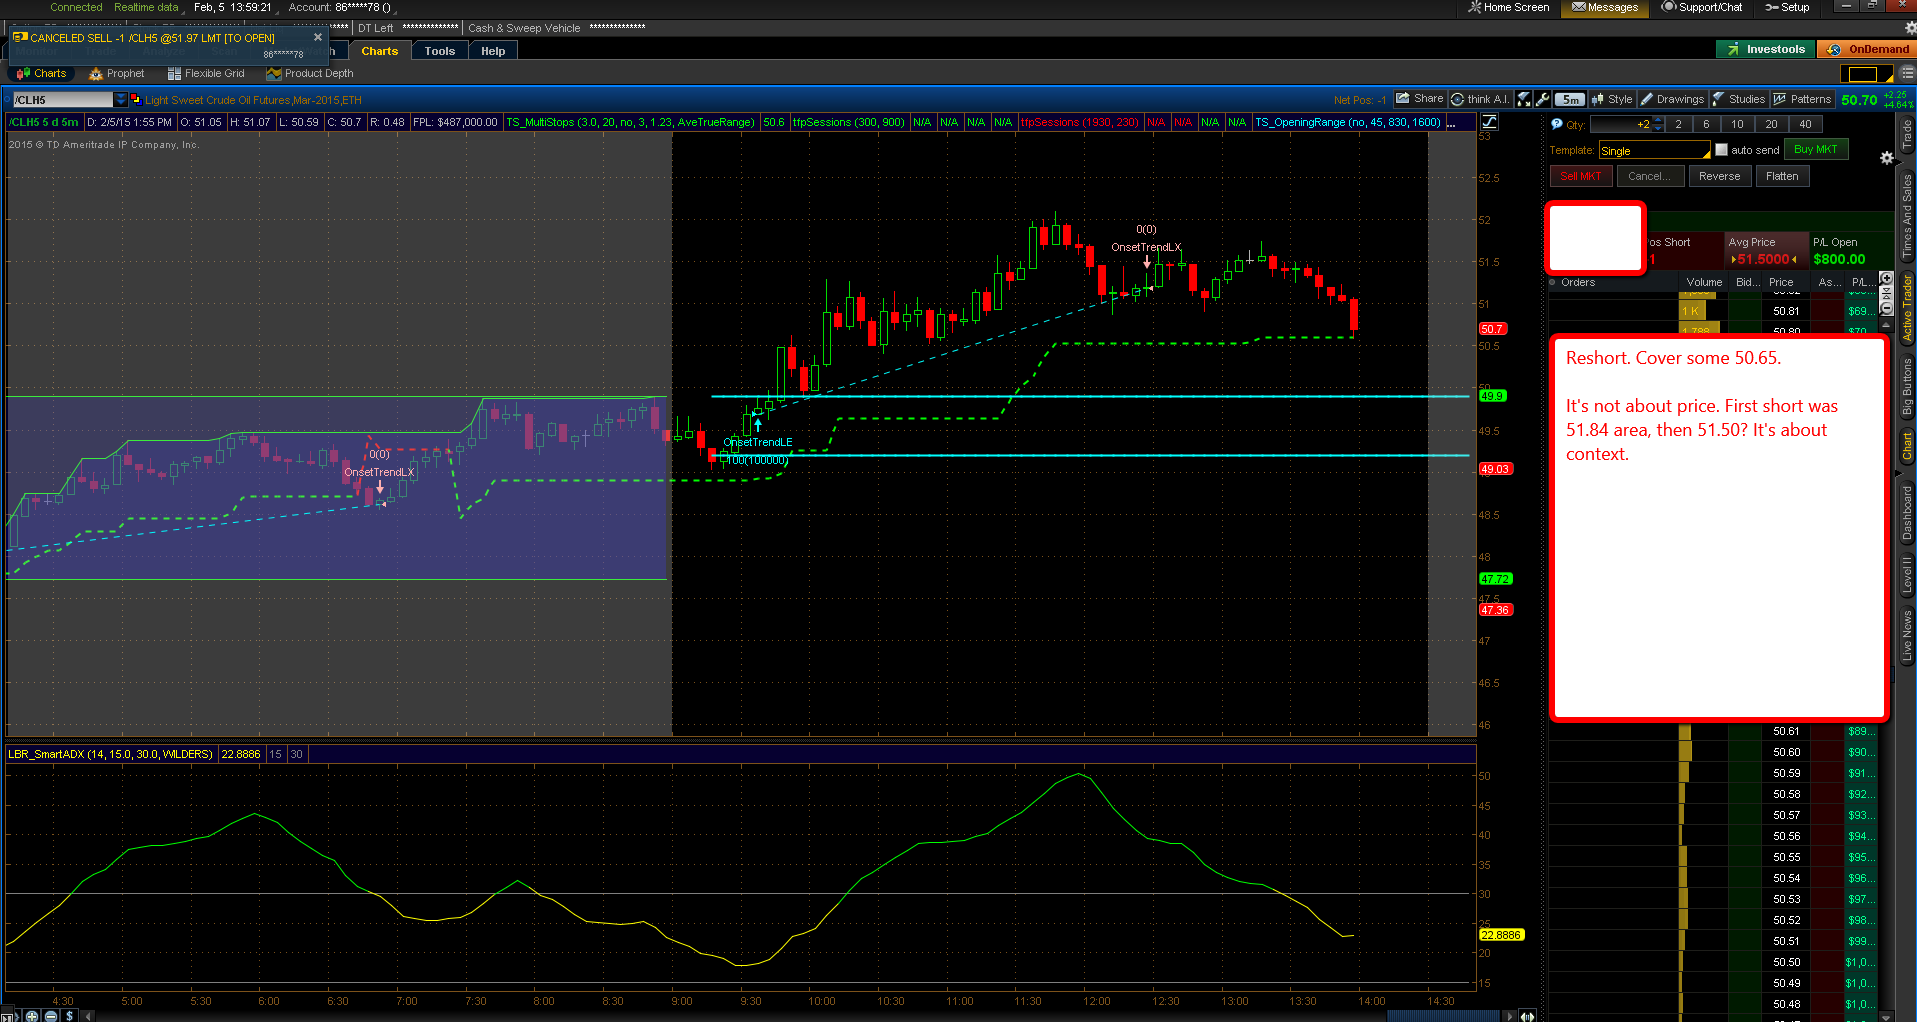Click the Buy MKT button
Image resolution: width=1917 pixels, height=1022 pixels.
(x=1816, y=149)
